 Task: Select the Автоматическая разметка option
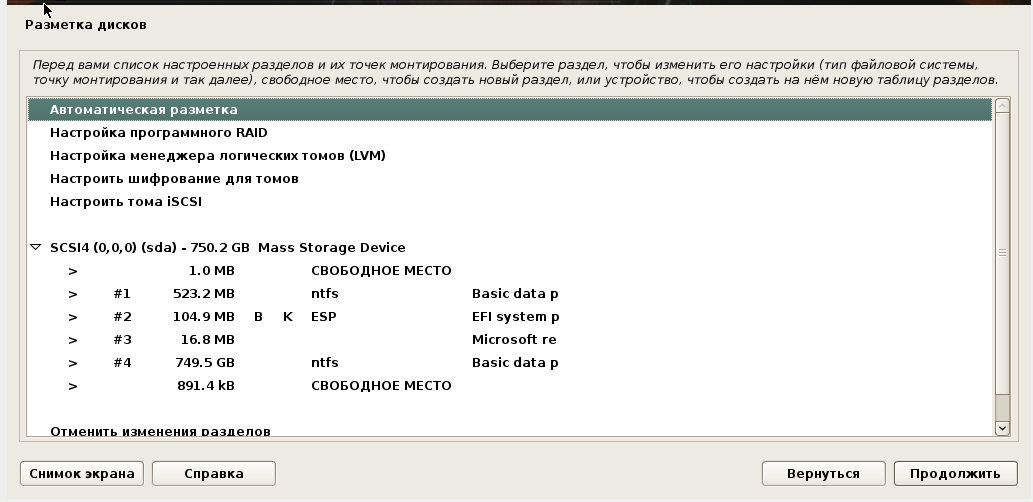point(144,110)
